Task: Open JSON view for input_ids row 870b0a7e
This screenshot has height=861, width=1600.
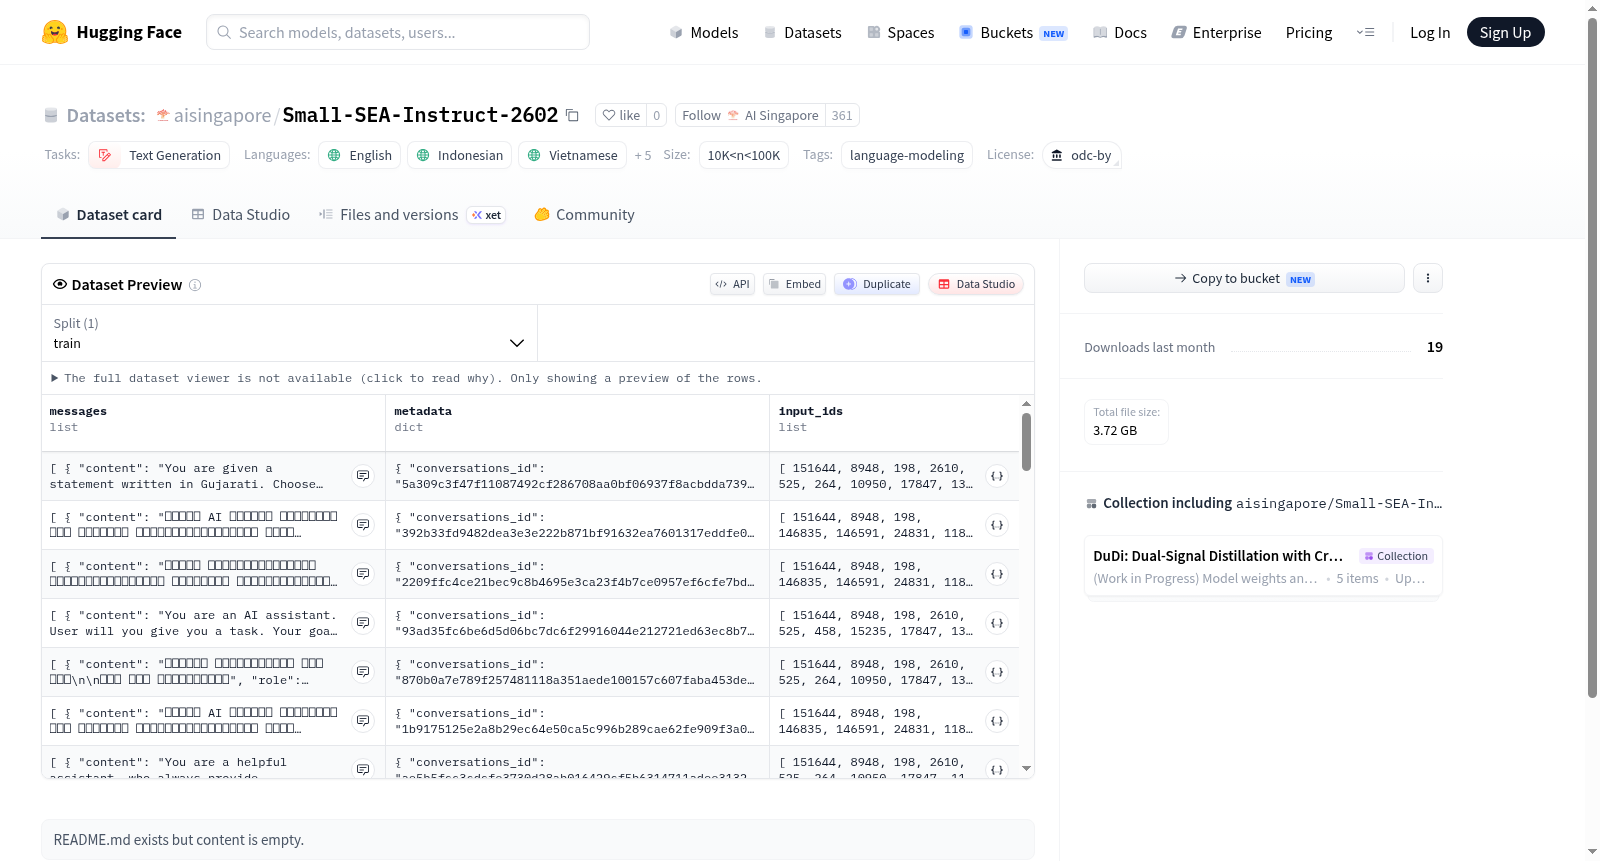Action: (997, 672)
